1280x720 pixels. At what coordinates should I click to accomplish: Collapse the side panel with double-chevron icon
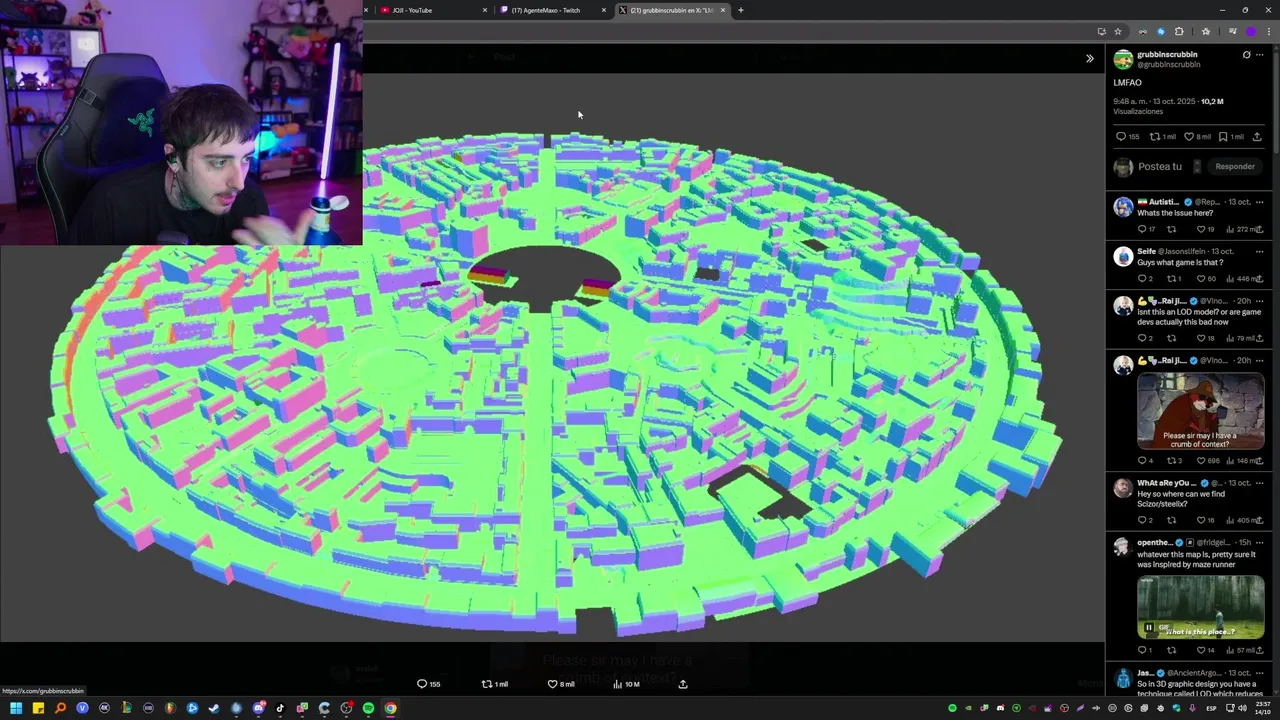click(1090, 58)
